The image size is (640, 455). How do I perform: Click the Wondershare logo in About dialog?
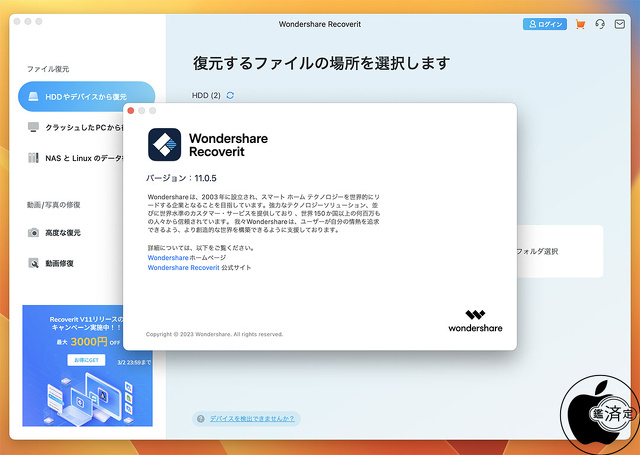tap(475, 321)
